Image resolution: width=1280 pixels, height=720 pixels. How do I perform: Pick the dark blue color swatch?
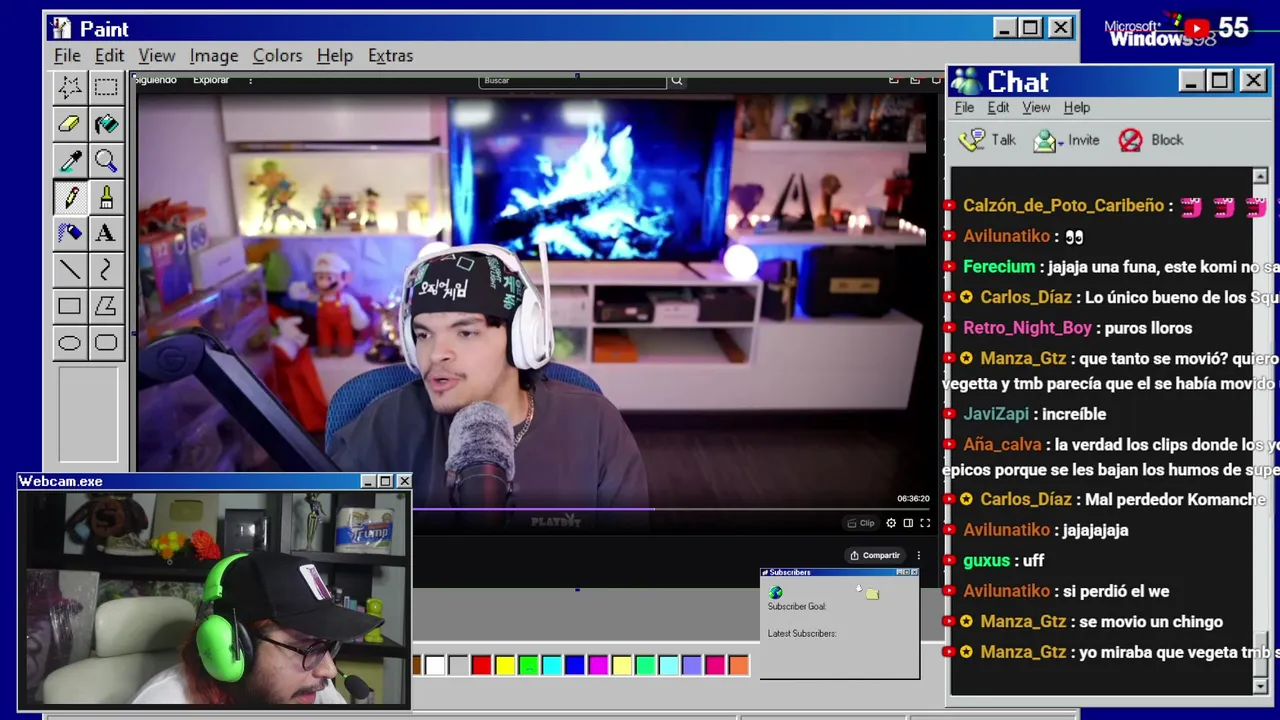pos(575,665)
